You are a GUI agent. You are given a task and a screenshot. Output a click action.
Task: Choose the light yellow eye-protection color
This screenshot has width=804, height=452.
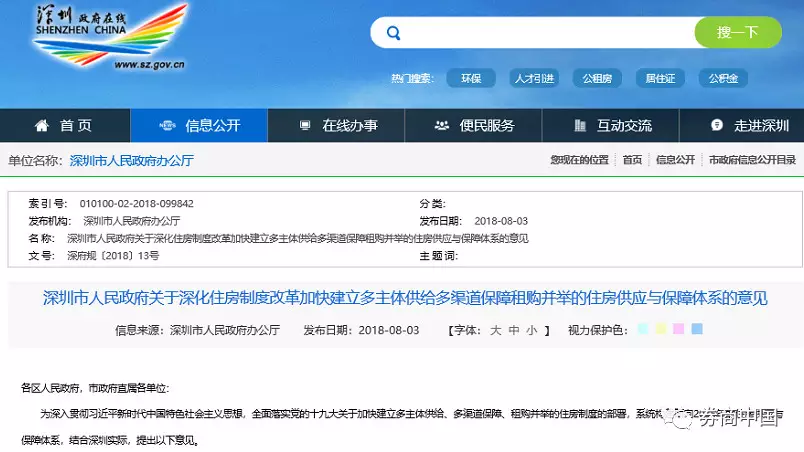coord(660,328)
